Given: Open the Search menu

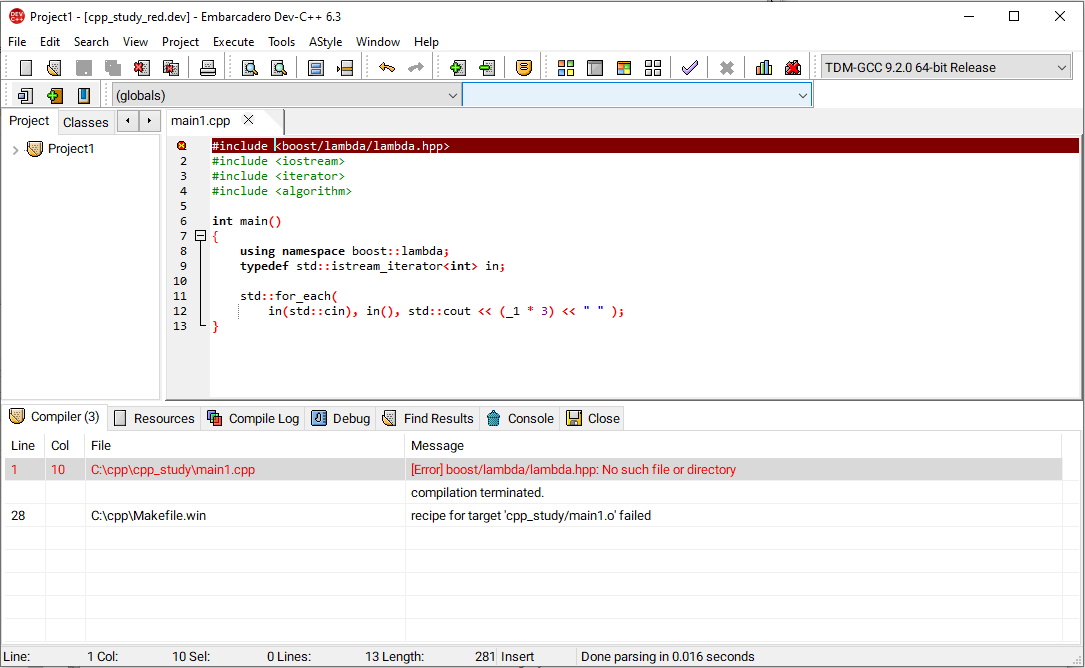Looking at the screenshot, I should pos(91,42).
